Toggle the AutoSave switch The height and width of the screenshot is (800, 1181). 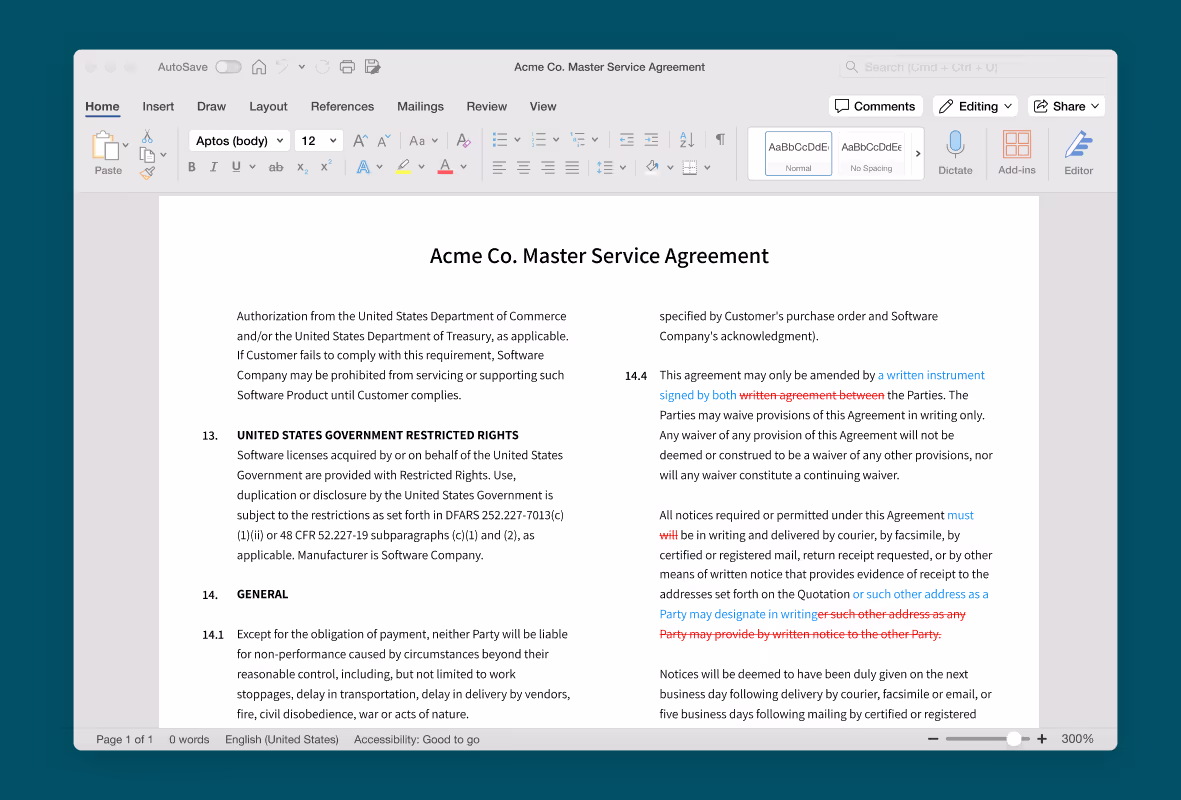(x=228, y=67)
